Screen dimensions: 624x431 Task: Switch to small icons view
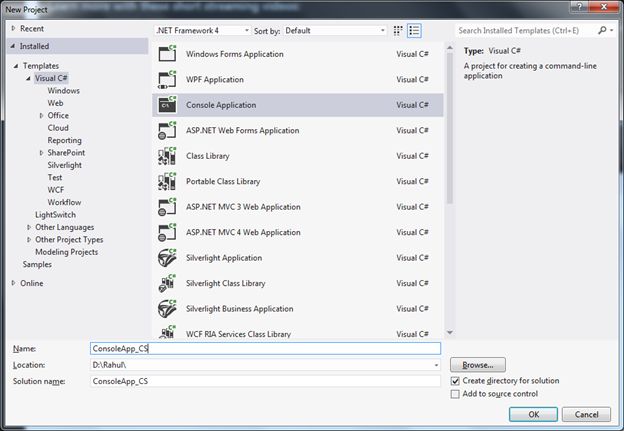(x=398, y=31)
